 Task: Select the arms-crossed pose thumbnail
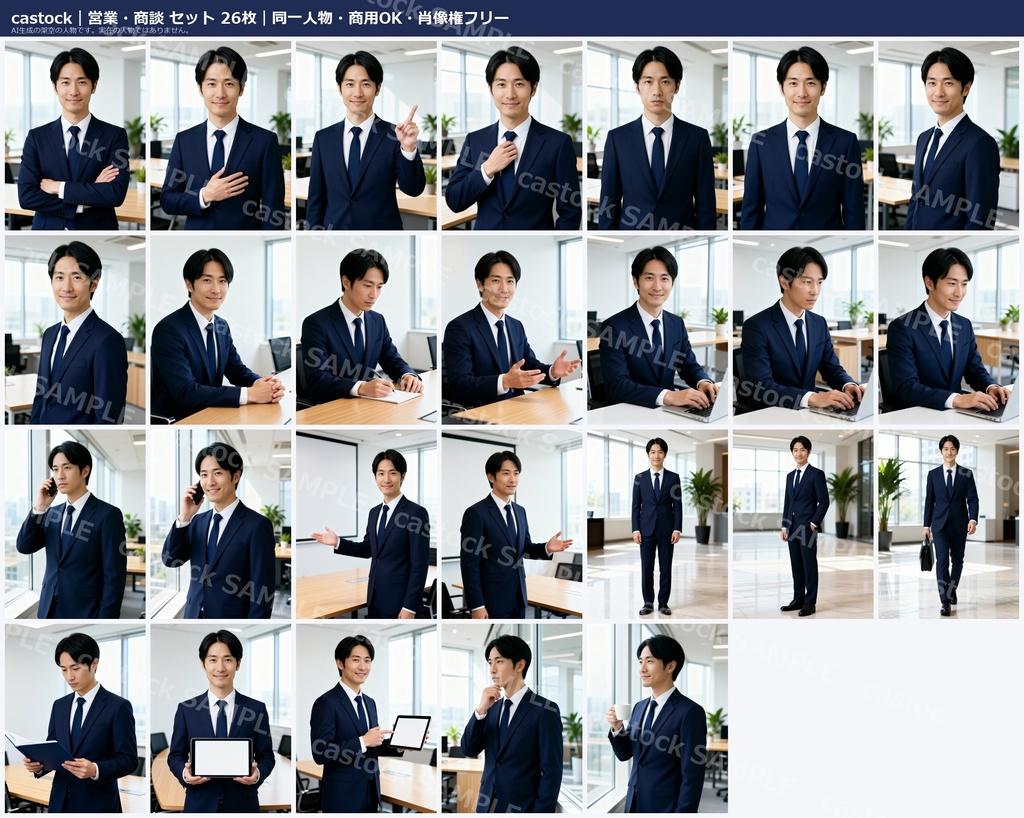point(75,136)
